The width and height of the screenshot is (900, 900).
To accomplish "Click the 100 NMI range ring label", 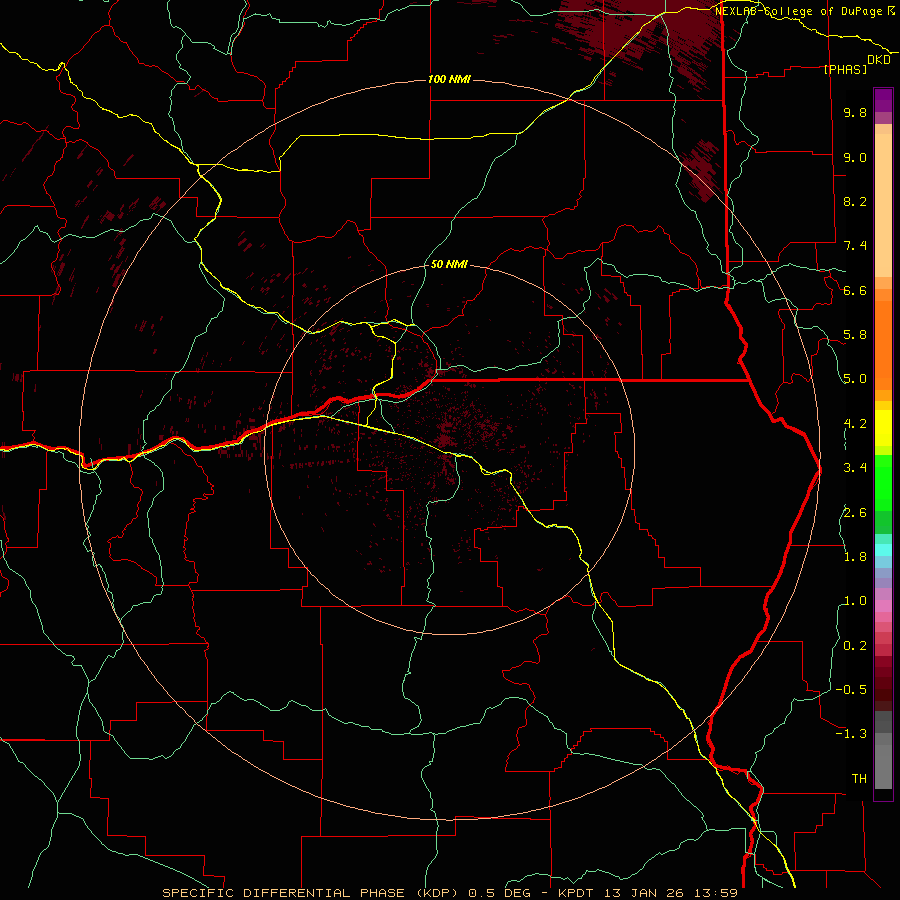I will 449,79.
